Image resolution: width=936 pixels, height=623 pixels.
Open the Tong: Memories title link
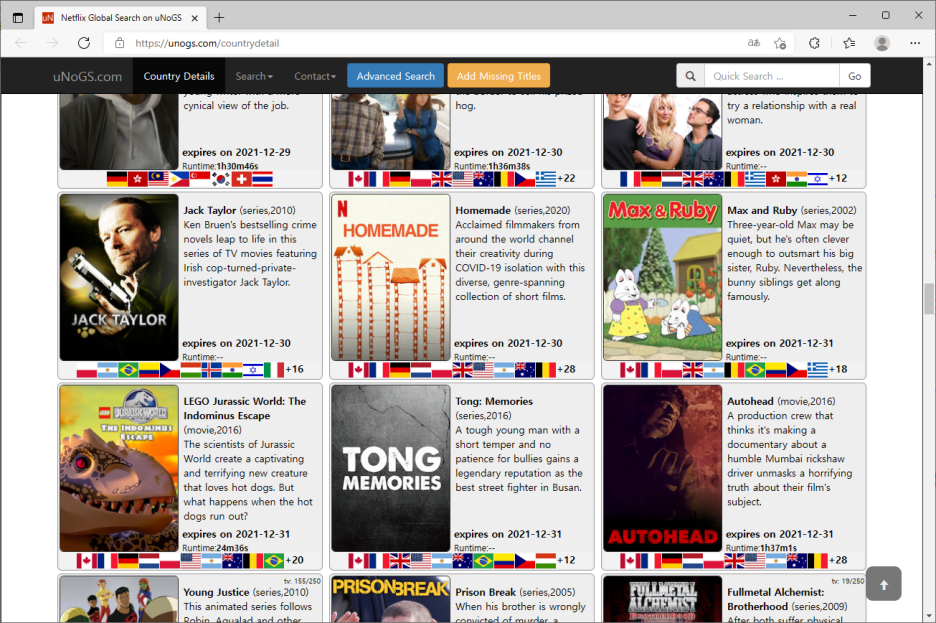tap(494, 401)
